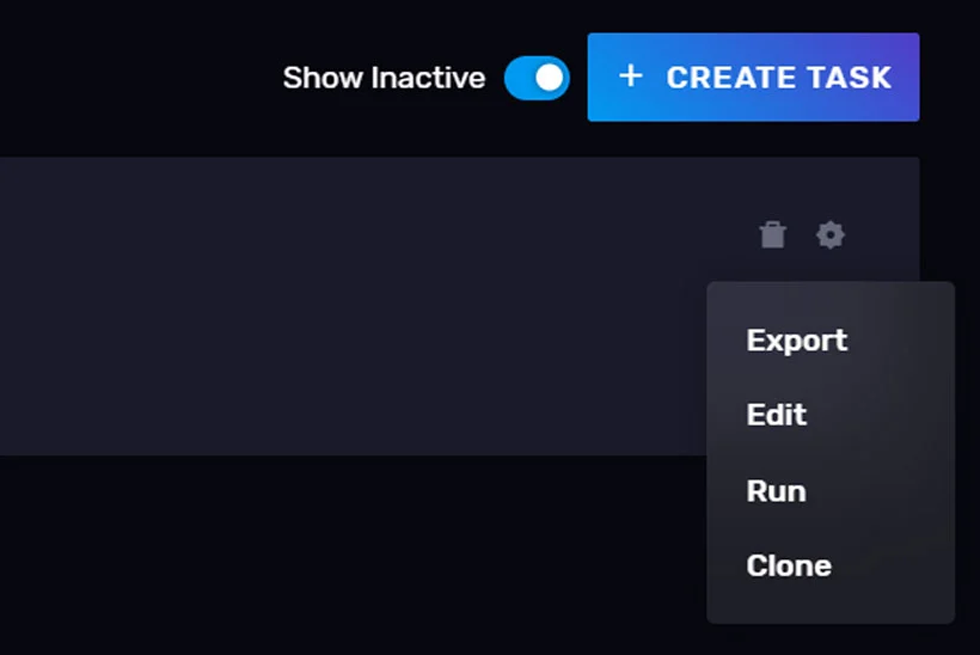This screenshot has width=980, height=655.
Task: Flip the blue Show Inactive toggle
Action: [536, 77]
